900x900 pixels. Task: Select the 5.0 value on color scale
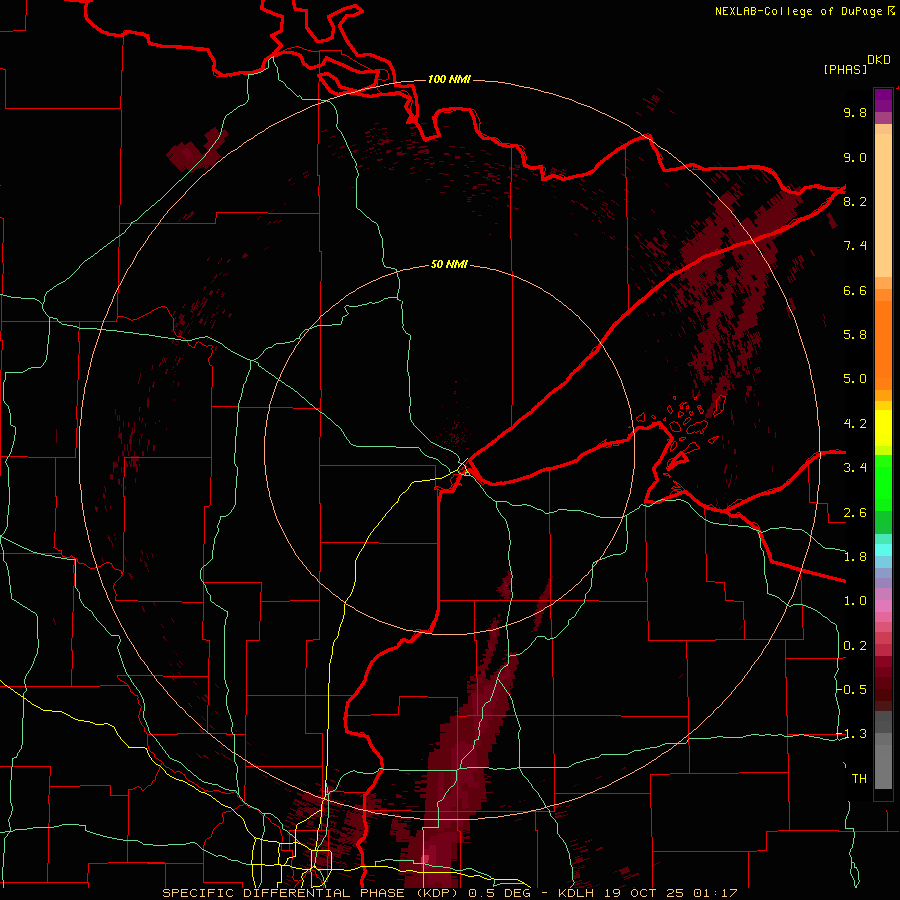coord(855,379)
